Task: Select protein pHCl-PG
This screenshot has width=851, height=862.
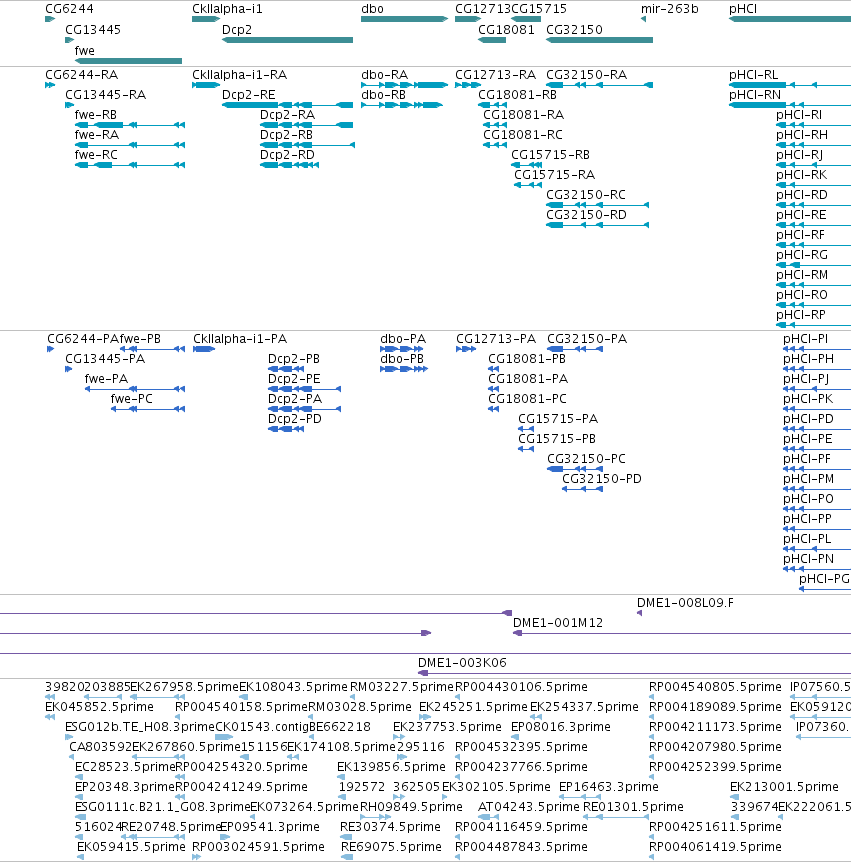Action: (824, 579)
